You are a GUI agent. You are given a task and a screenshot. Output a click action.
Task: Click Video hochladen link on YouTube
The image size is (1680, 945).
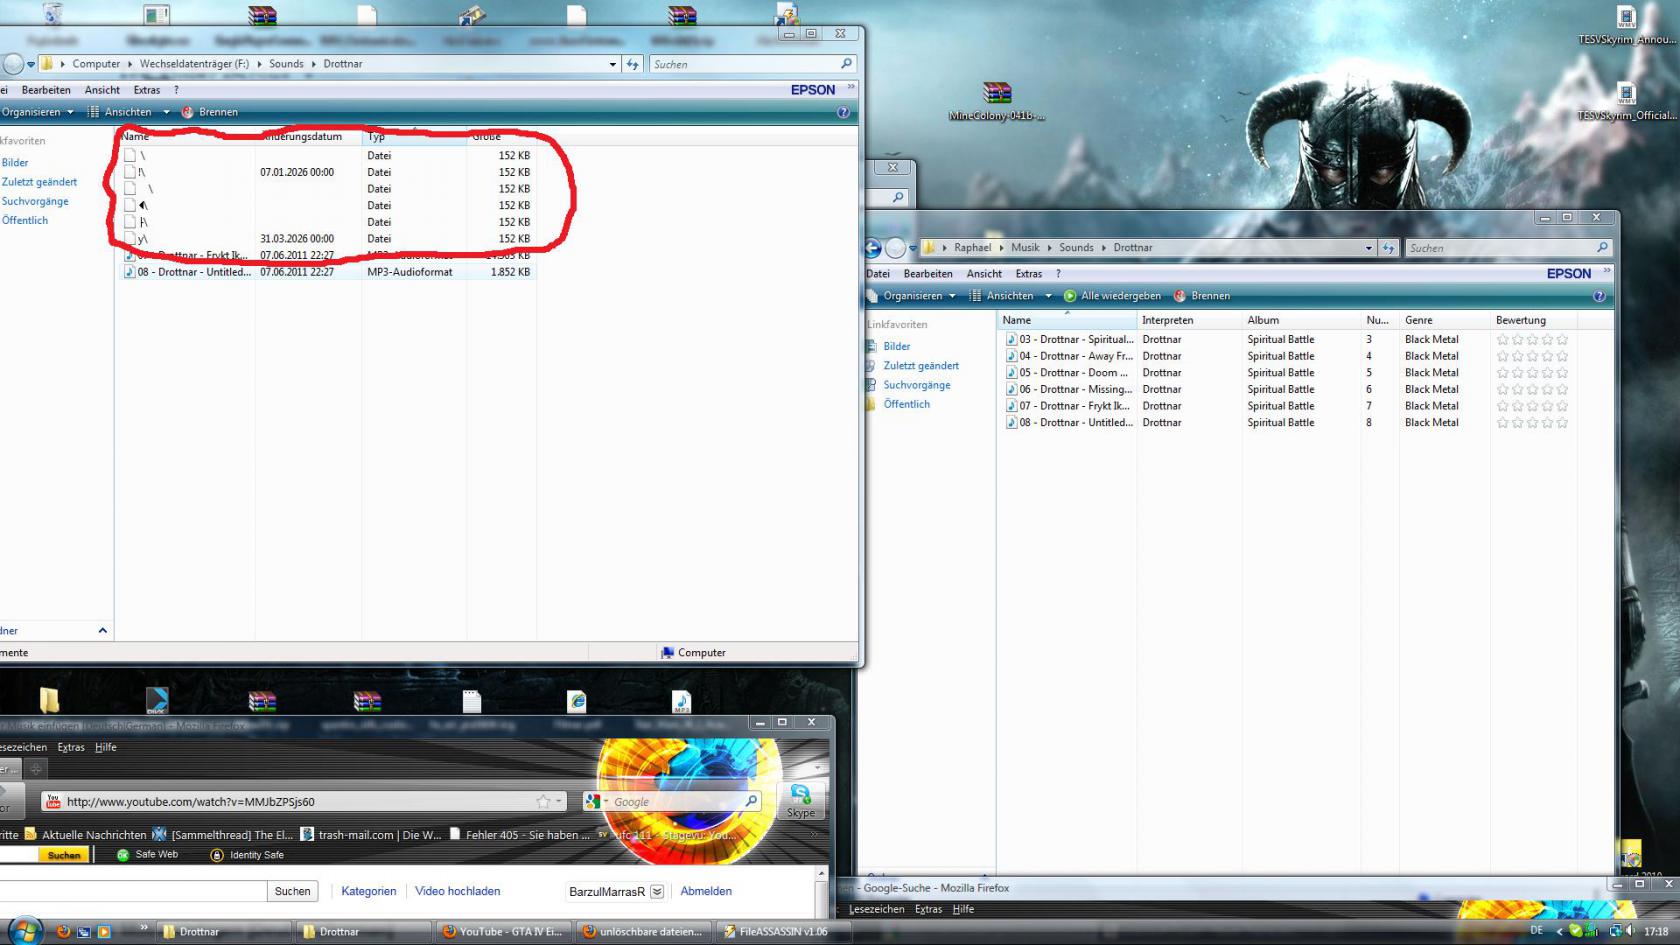click(x=457, y=891)
